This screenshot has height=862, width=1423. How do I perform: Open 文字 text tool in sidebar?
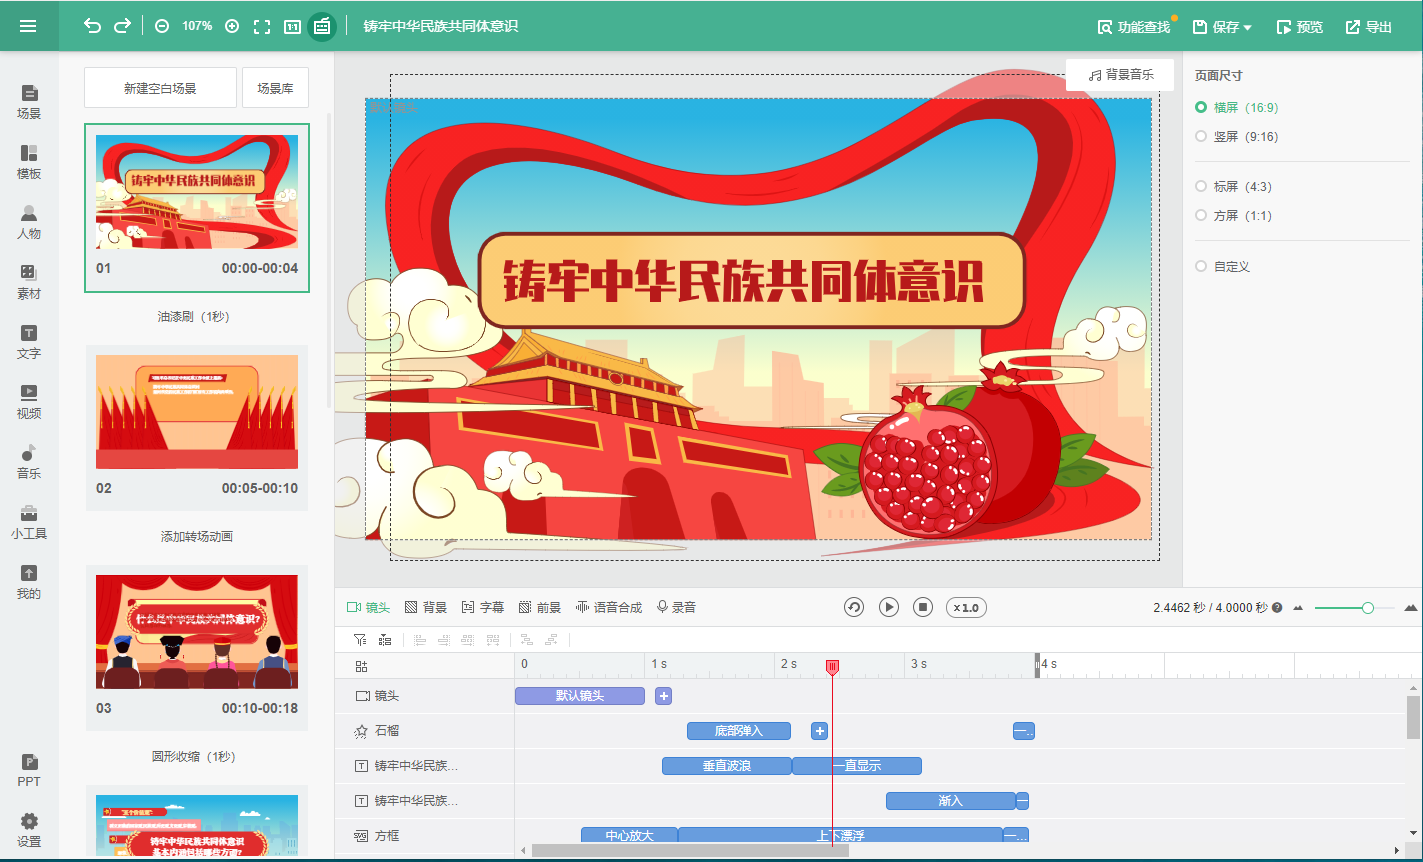click(x=29, y=342)
